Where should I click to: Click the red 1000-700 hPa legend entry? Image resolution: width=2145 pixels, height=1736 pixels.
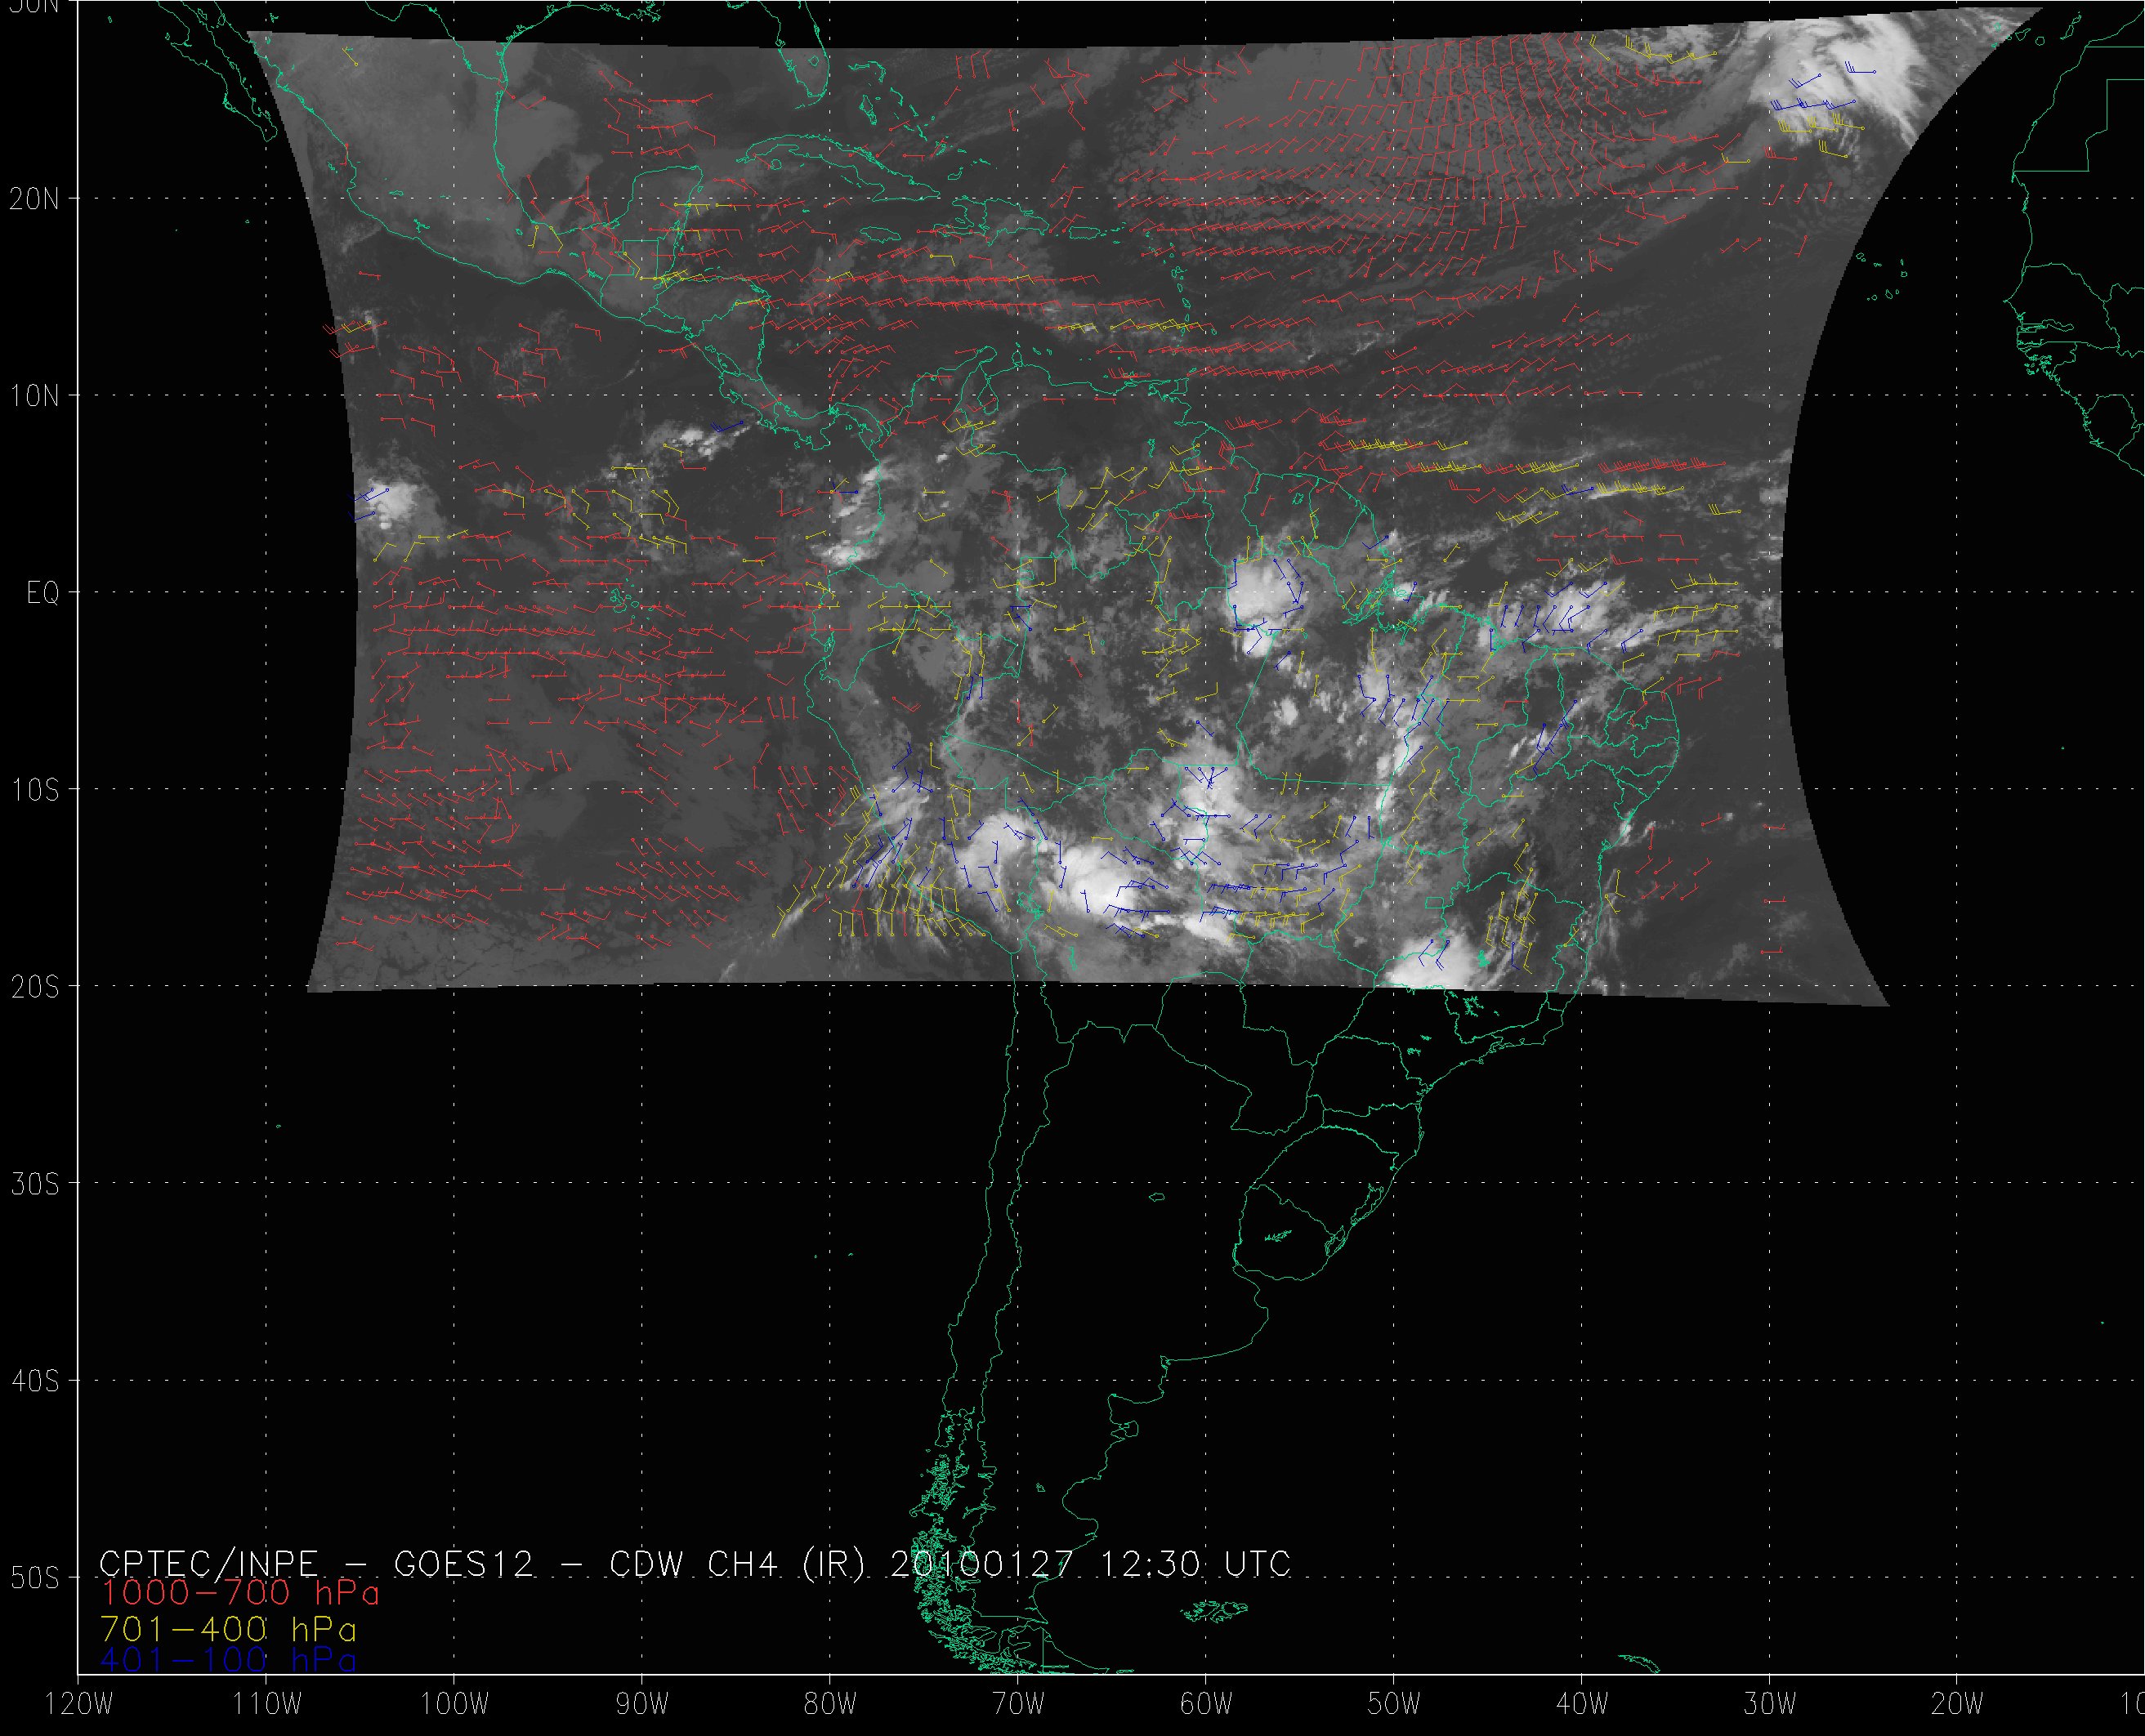tap(240, 1591)
